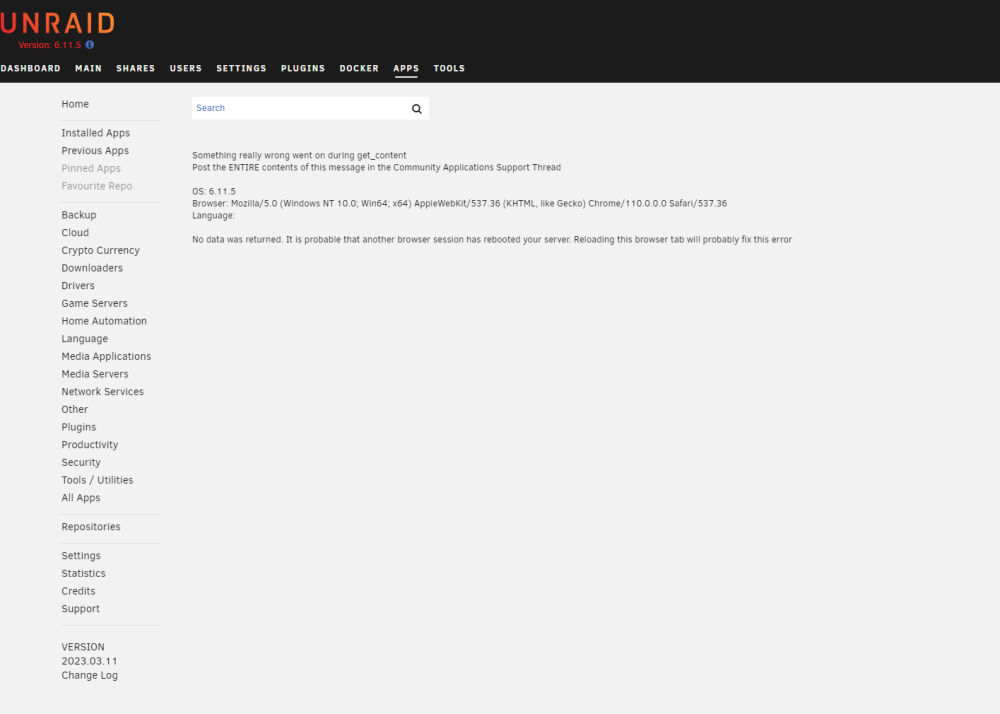Browse the Productivity category
The height and width of the screenshot is (714, 1000).
click(90, 445)
